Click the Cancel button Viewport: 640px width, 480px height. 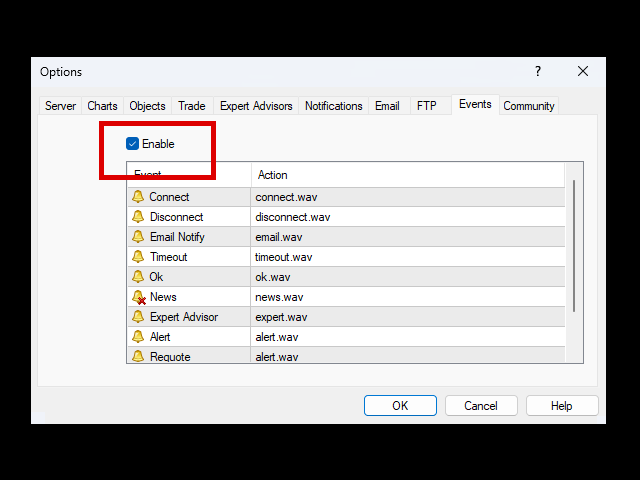pyautogui.click(x=481, y=406)
